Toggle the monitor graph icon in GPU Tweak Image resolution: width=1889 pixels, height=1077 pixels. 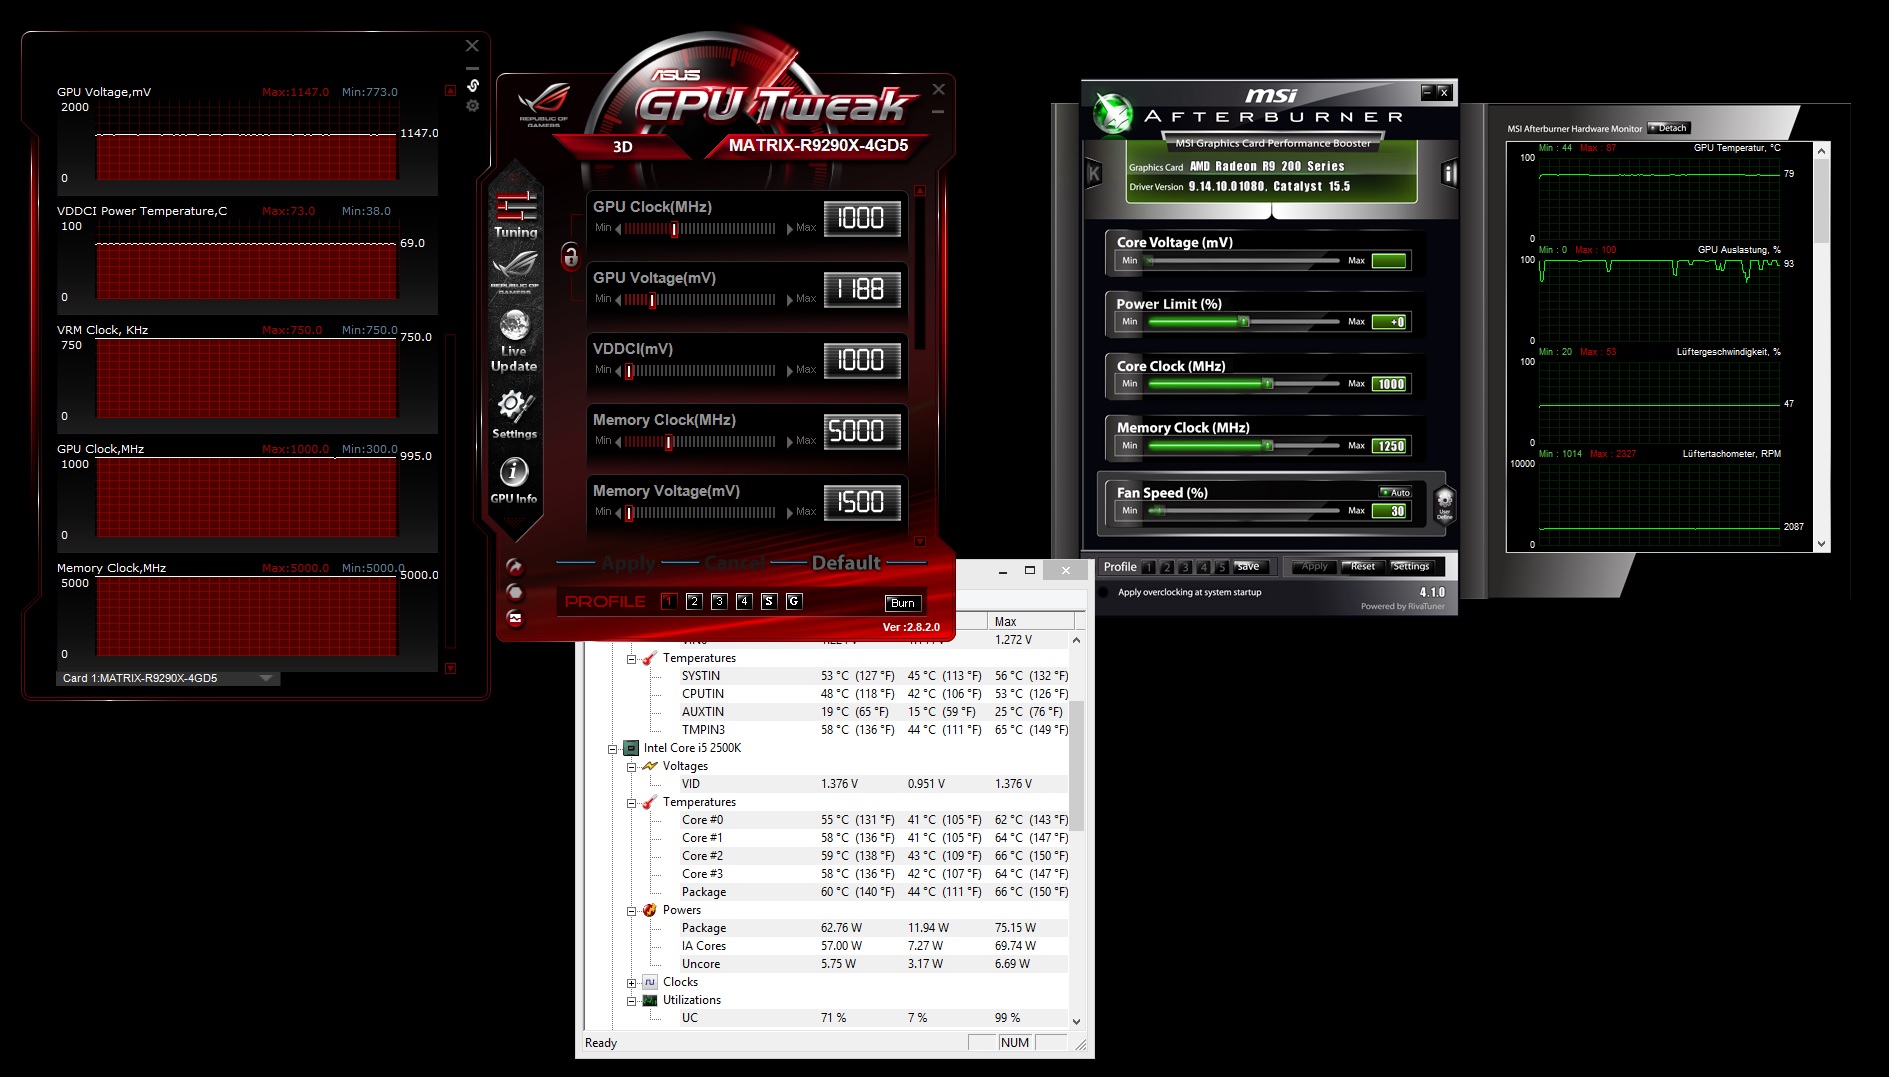point(514,618)
